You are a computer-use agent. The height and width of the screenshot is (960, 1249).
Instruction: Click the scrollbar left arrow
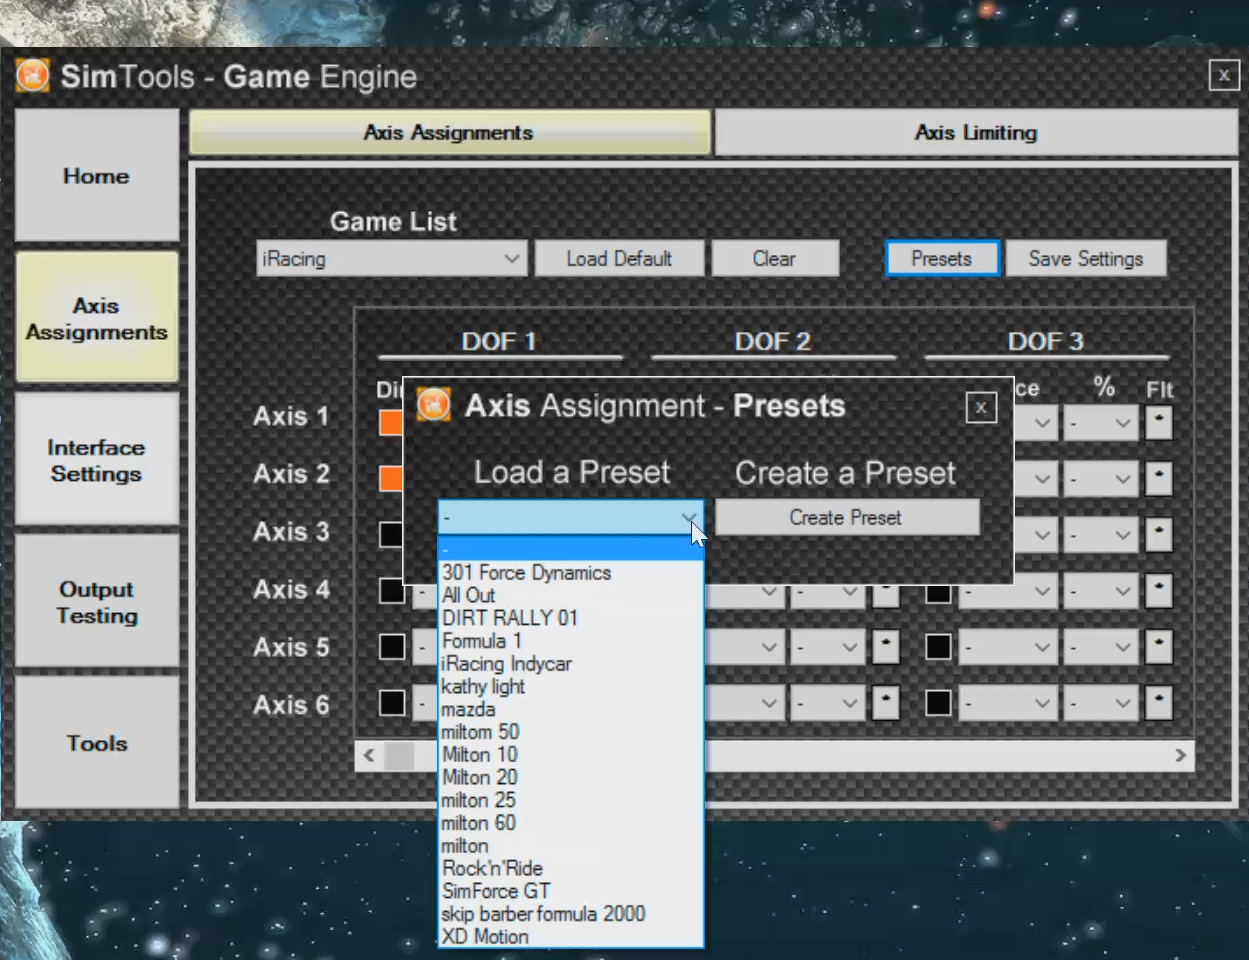(369, 755)
